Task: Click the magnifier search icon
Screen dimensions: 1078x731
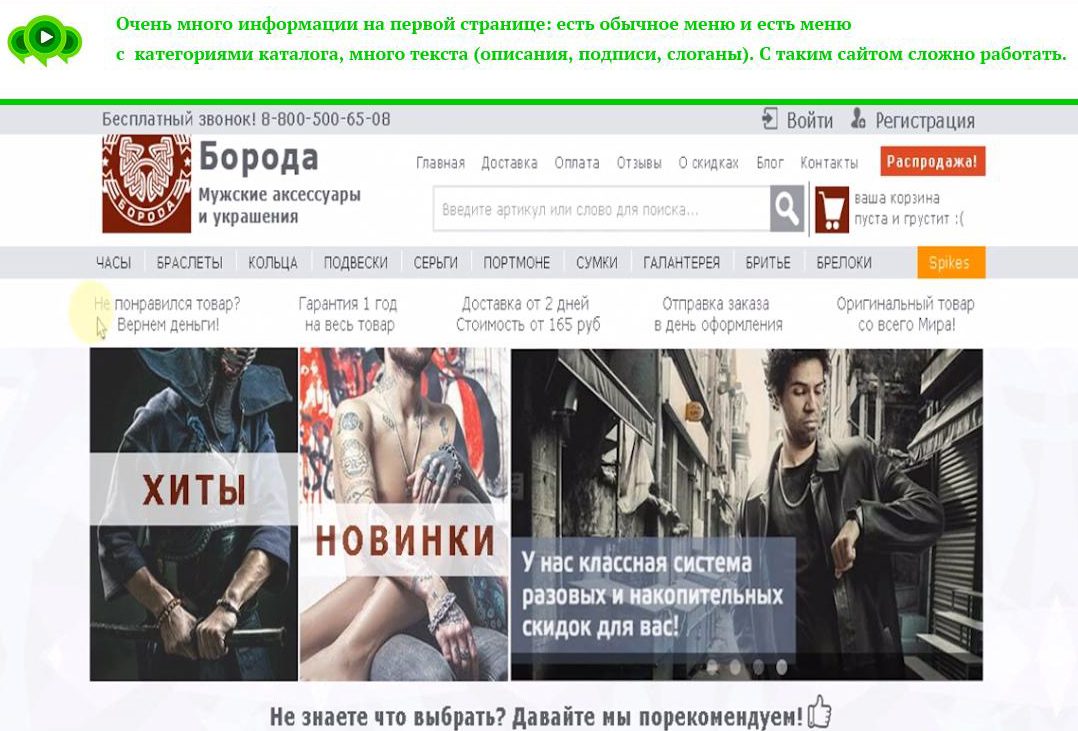Action: [787, 210]
